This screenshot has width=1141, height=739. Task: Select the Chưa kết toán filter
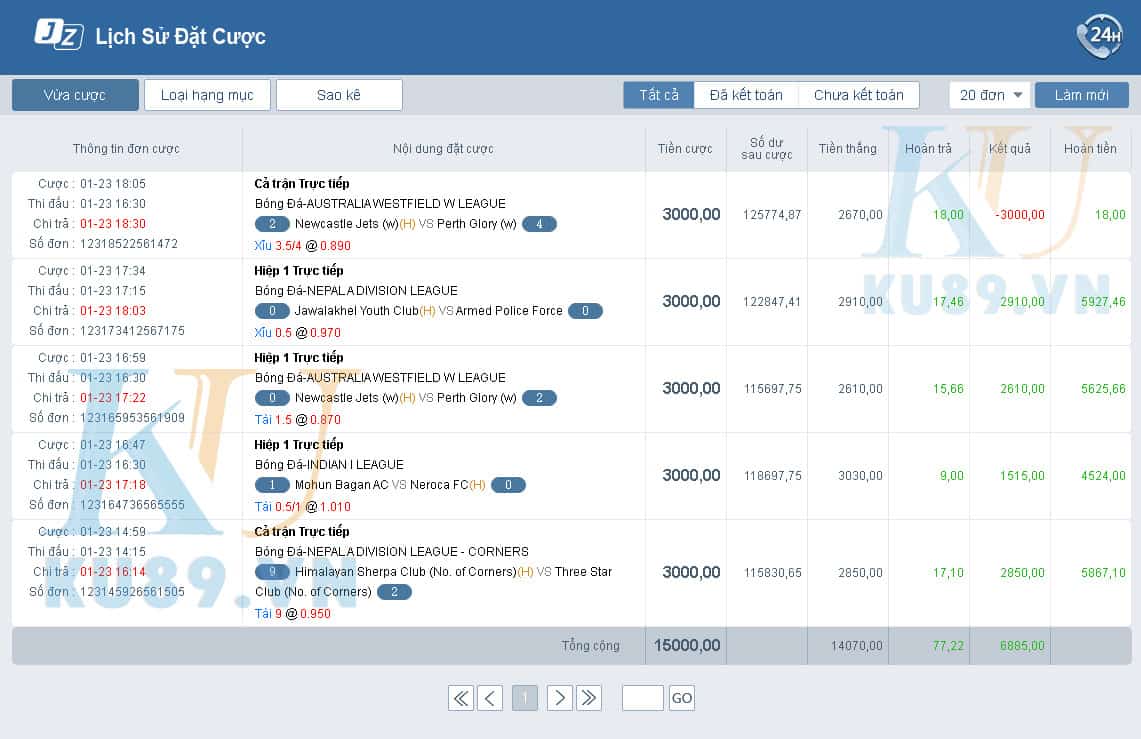coord(859,95)
